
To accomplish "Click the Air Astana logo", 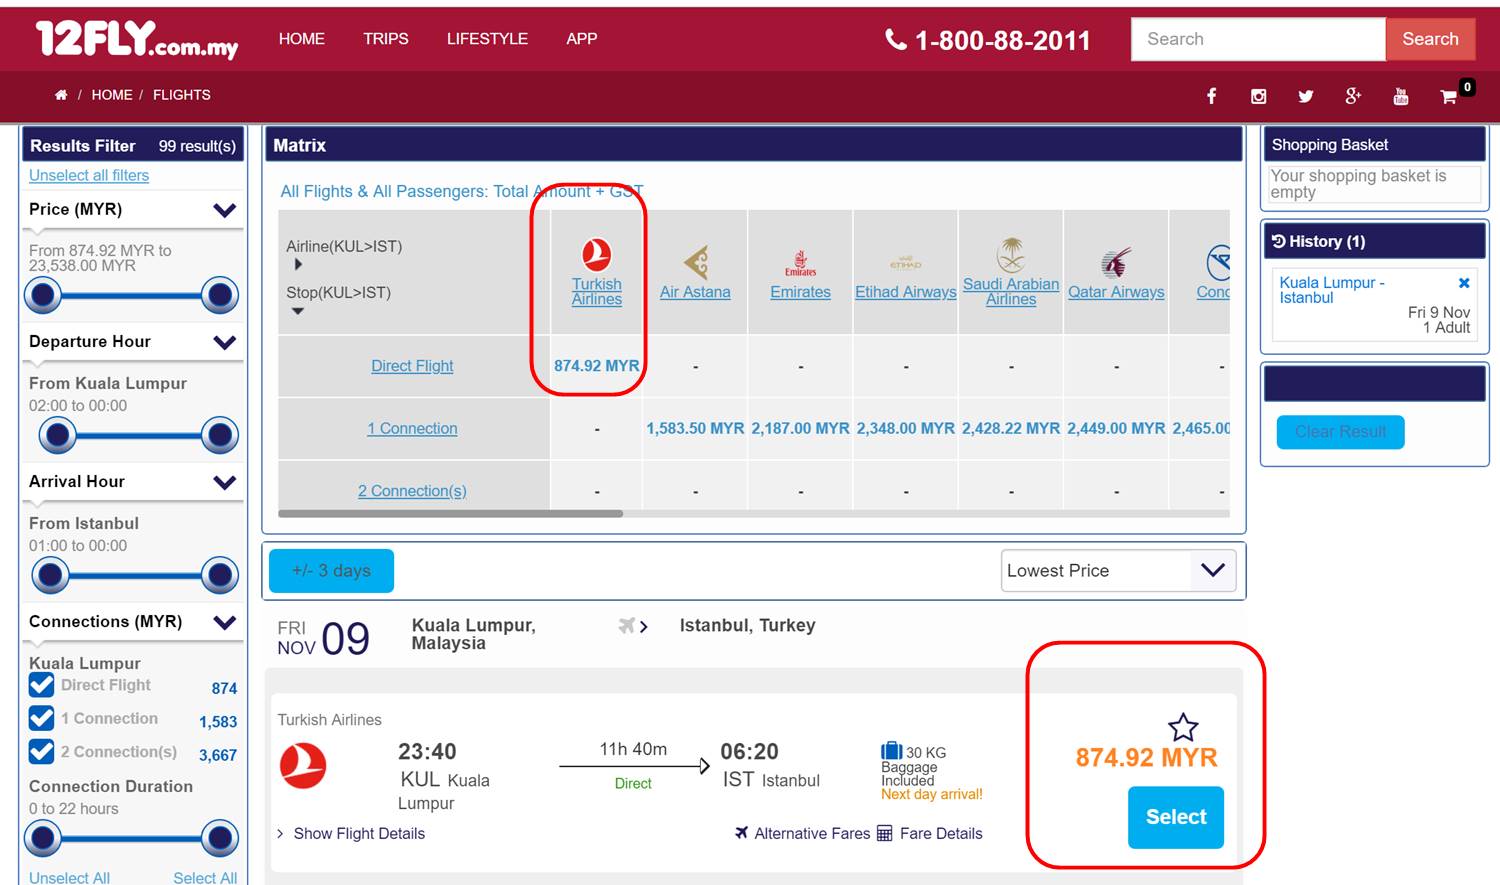I will tap(696, 262).
